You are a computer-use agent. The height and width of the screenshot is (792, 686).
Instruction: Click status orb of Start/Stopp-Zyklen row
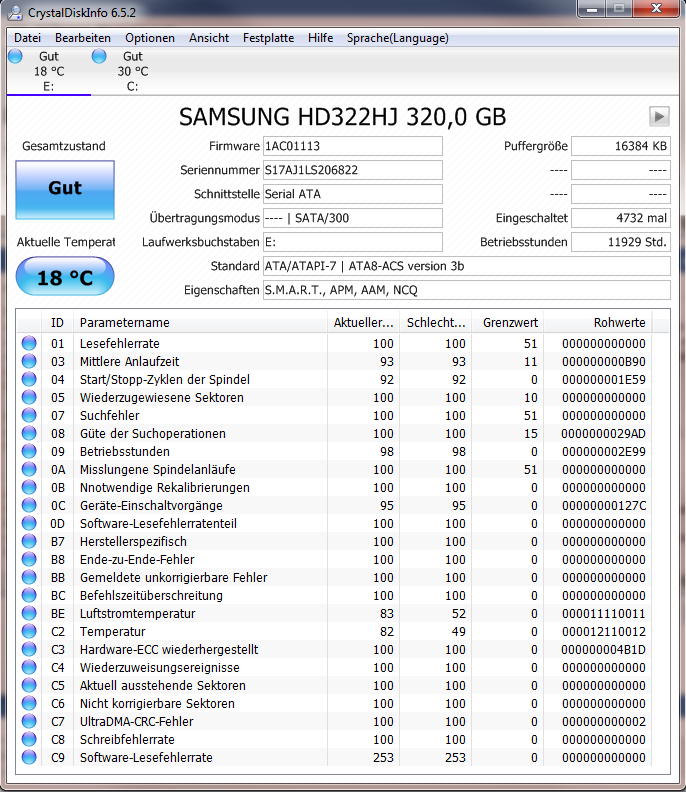coord(29,379)
